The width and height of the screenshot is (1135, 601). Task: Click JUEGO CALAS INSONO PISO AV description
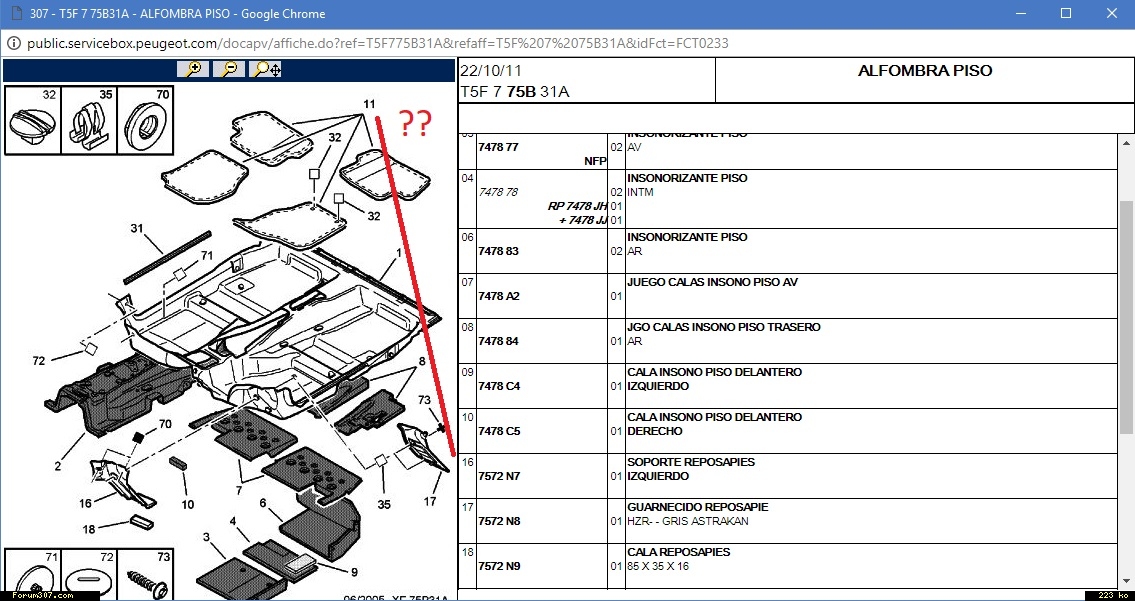pyautogui.click(x=712, y=282)
